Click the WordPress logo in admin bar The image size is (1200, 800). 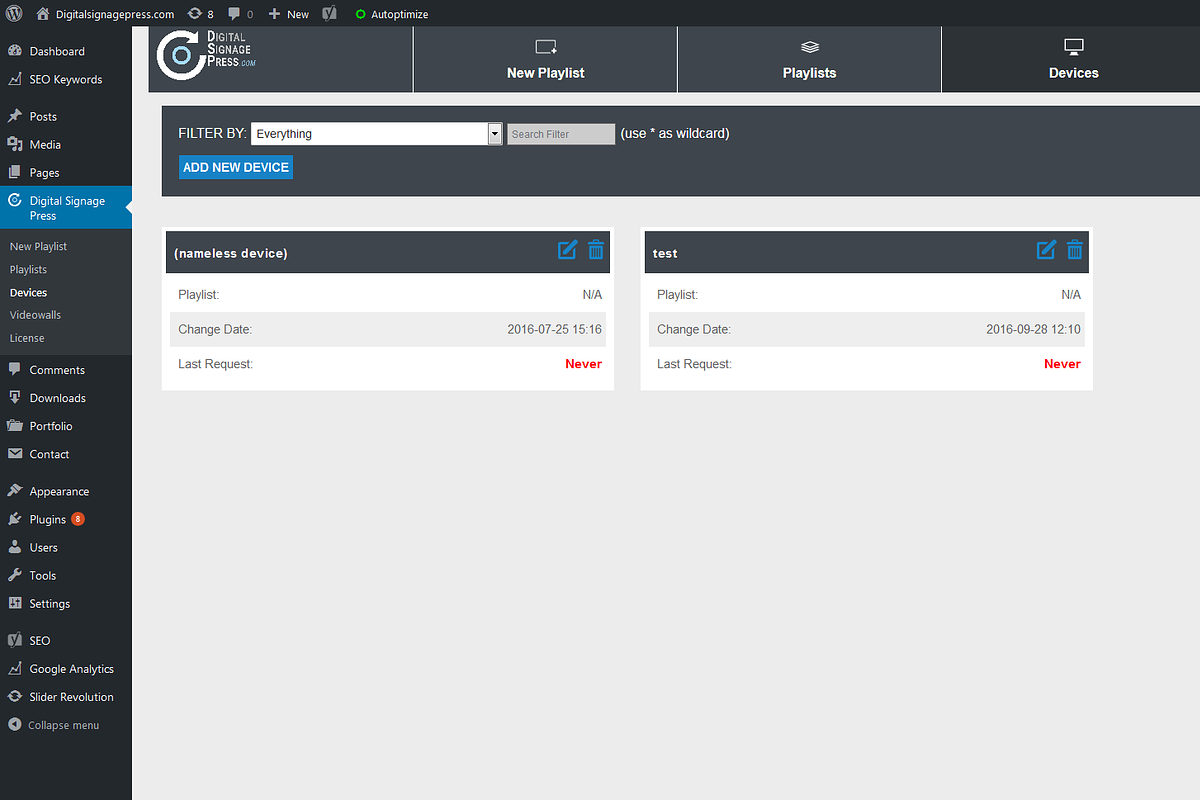coord(14,14)
